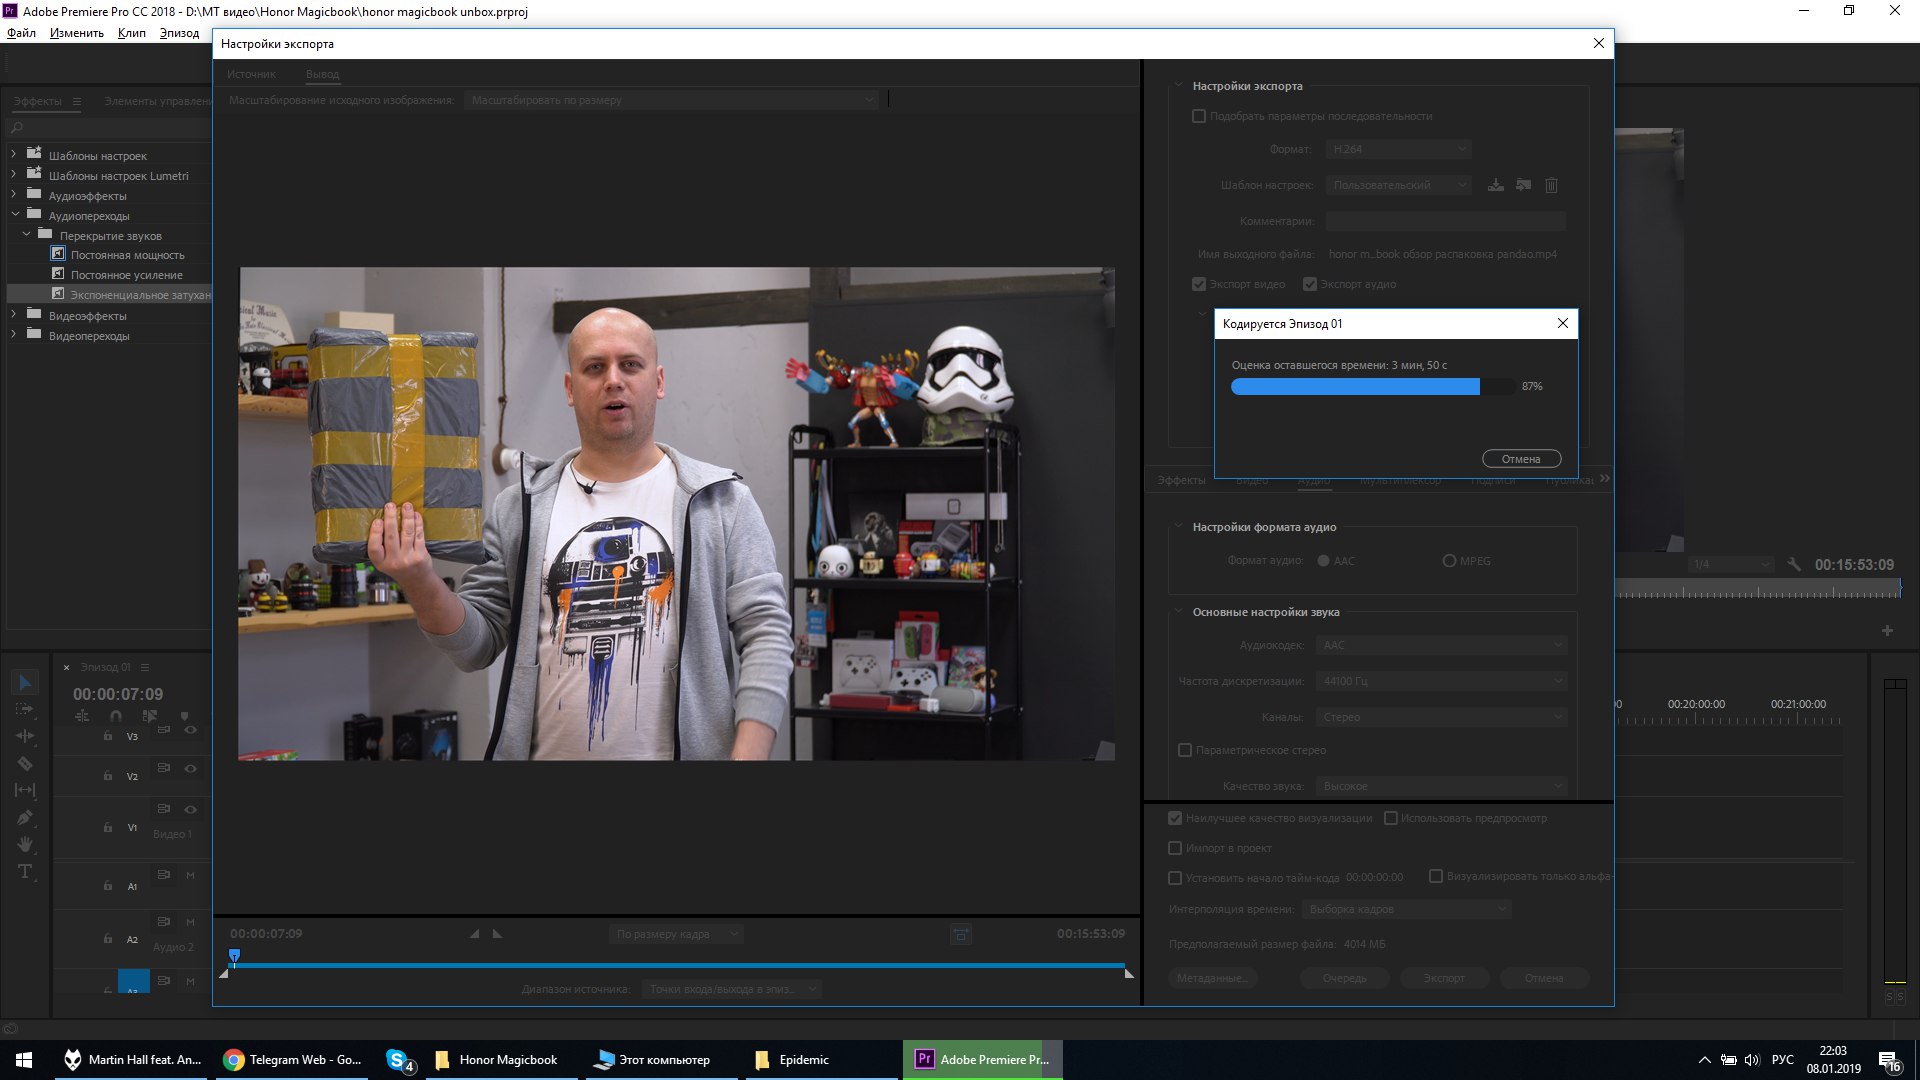Set the Out point in export preview
Image resolution: width=1920 pixels, height=1080 pixels.
click(497, 934)
